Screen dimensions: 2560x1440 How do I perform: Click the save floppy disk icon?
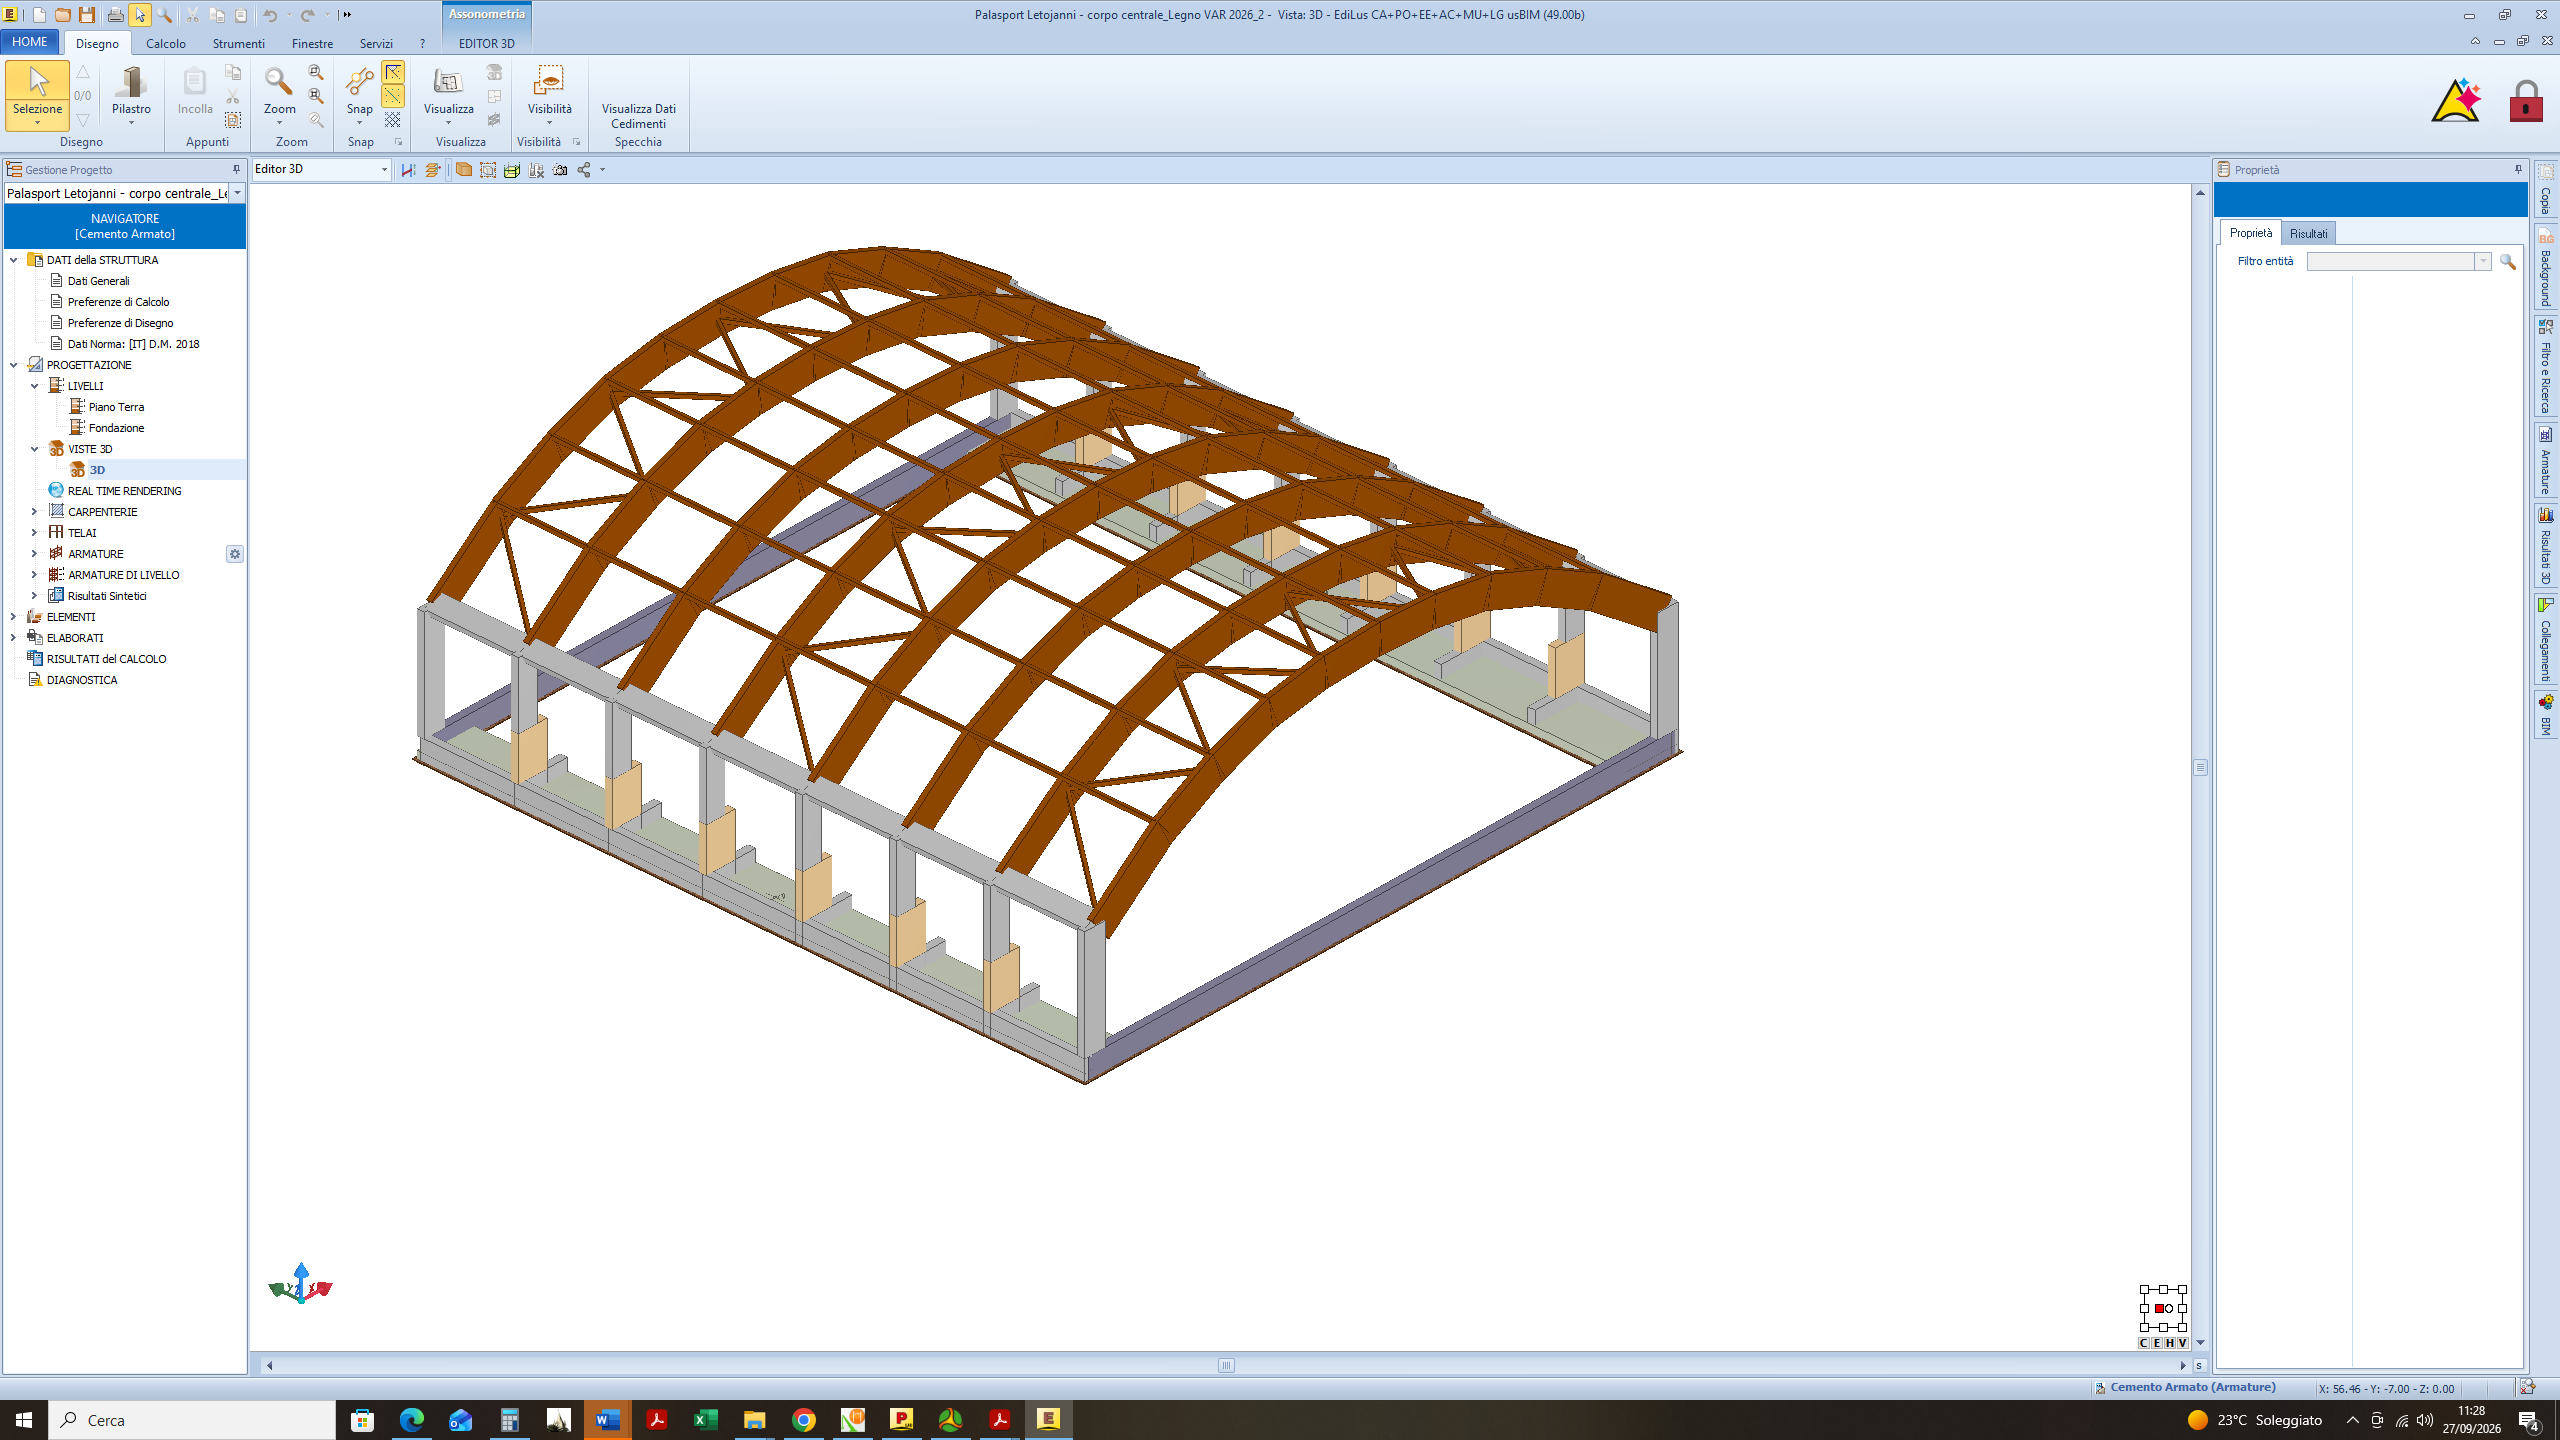pyautogui.click(x=88, y=15)
